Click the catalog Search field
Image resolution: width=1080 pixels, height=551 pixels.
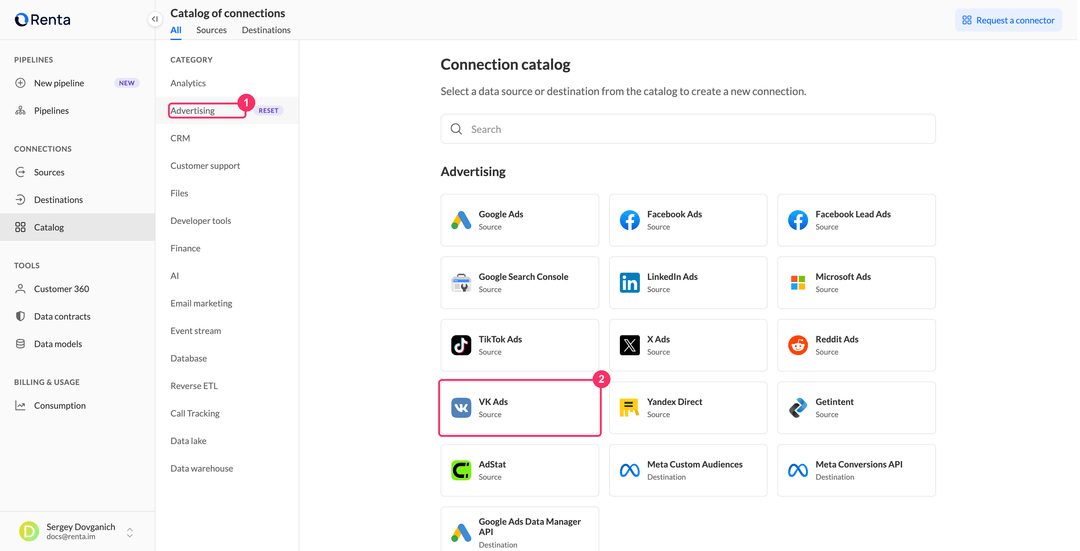(x=687, y=129)
